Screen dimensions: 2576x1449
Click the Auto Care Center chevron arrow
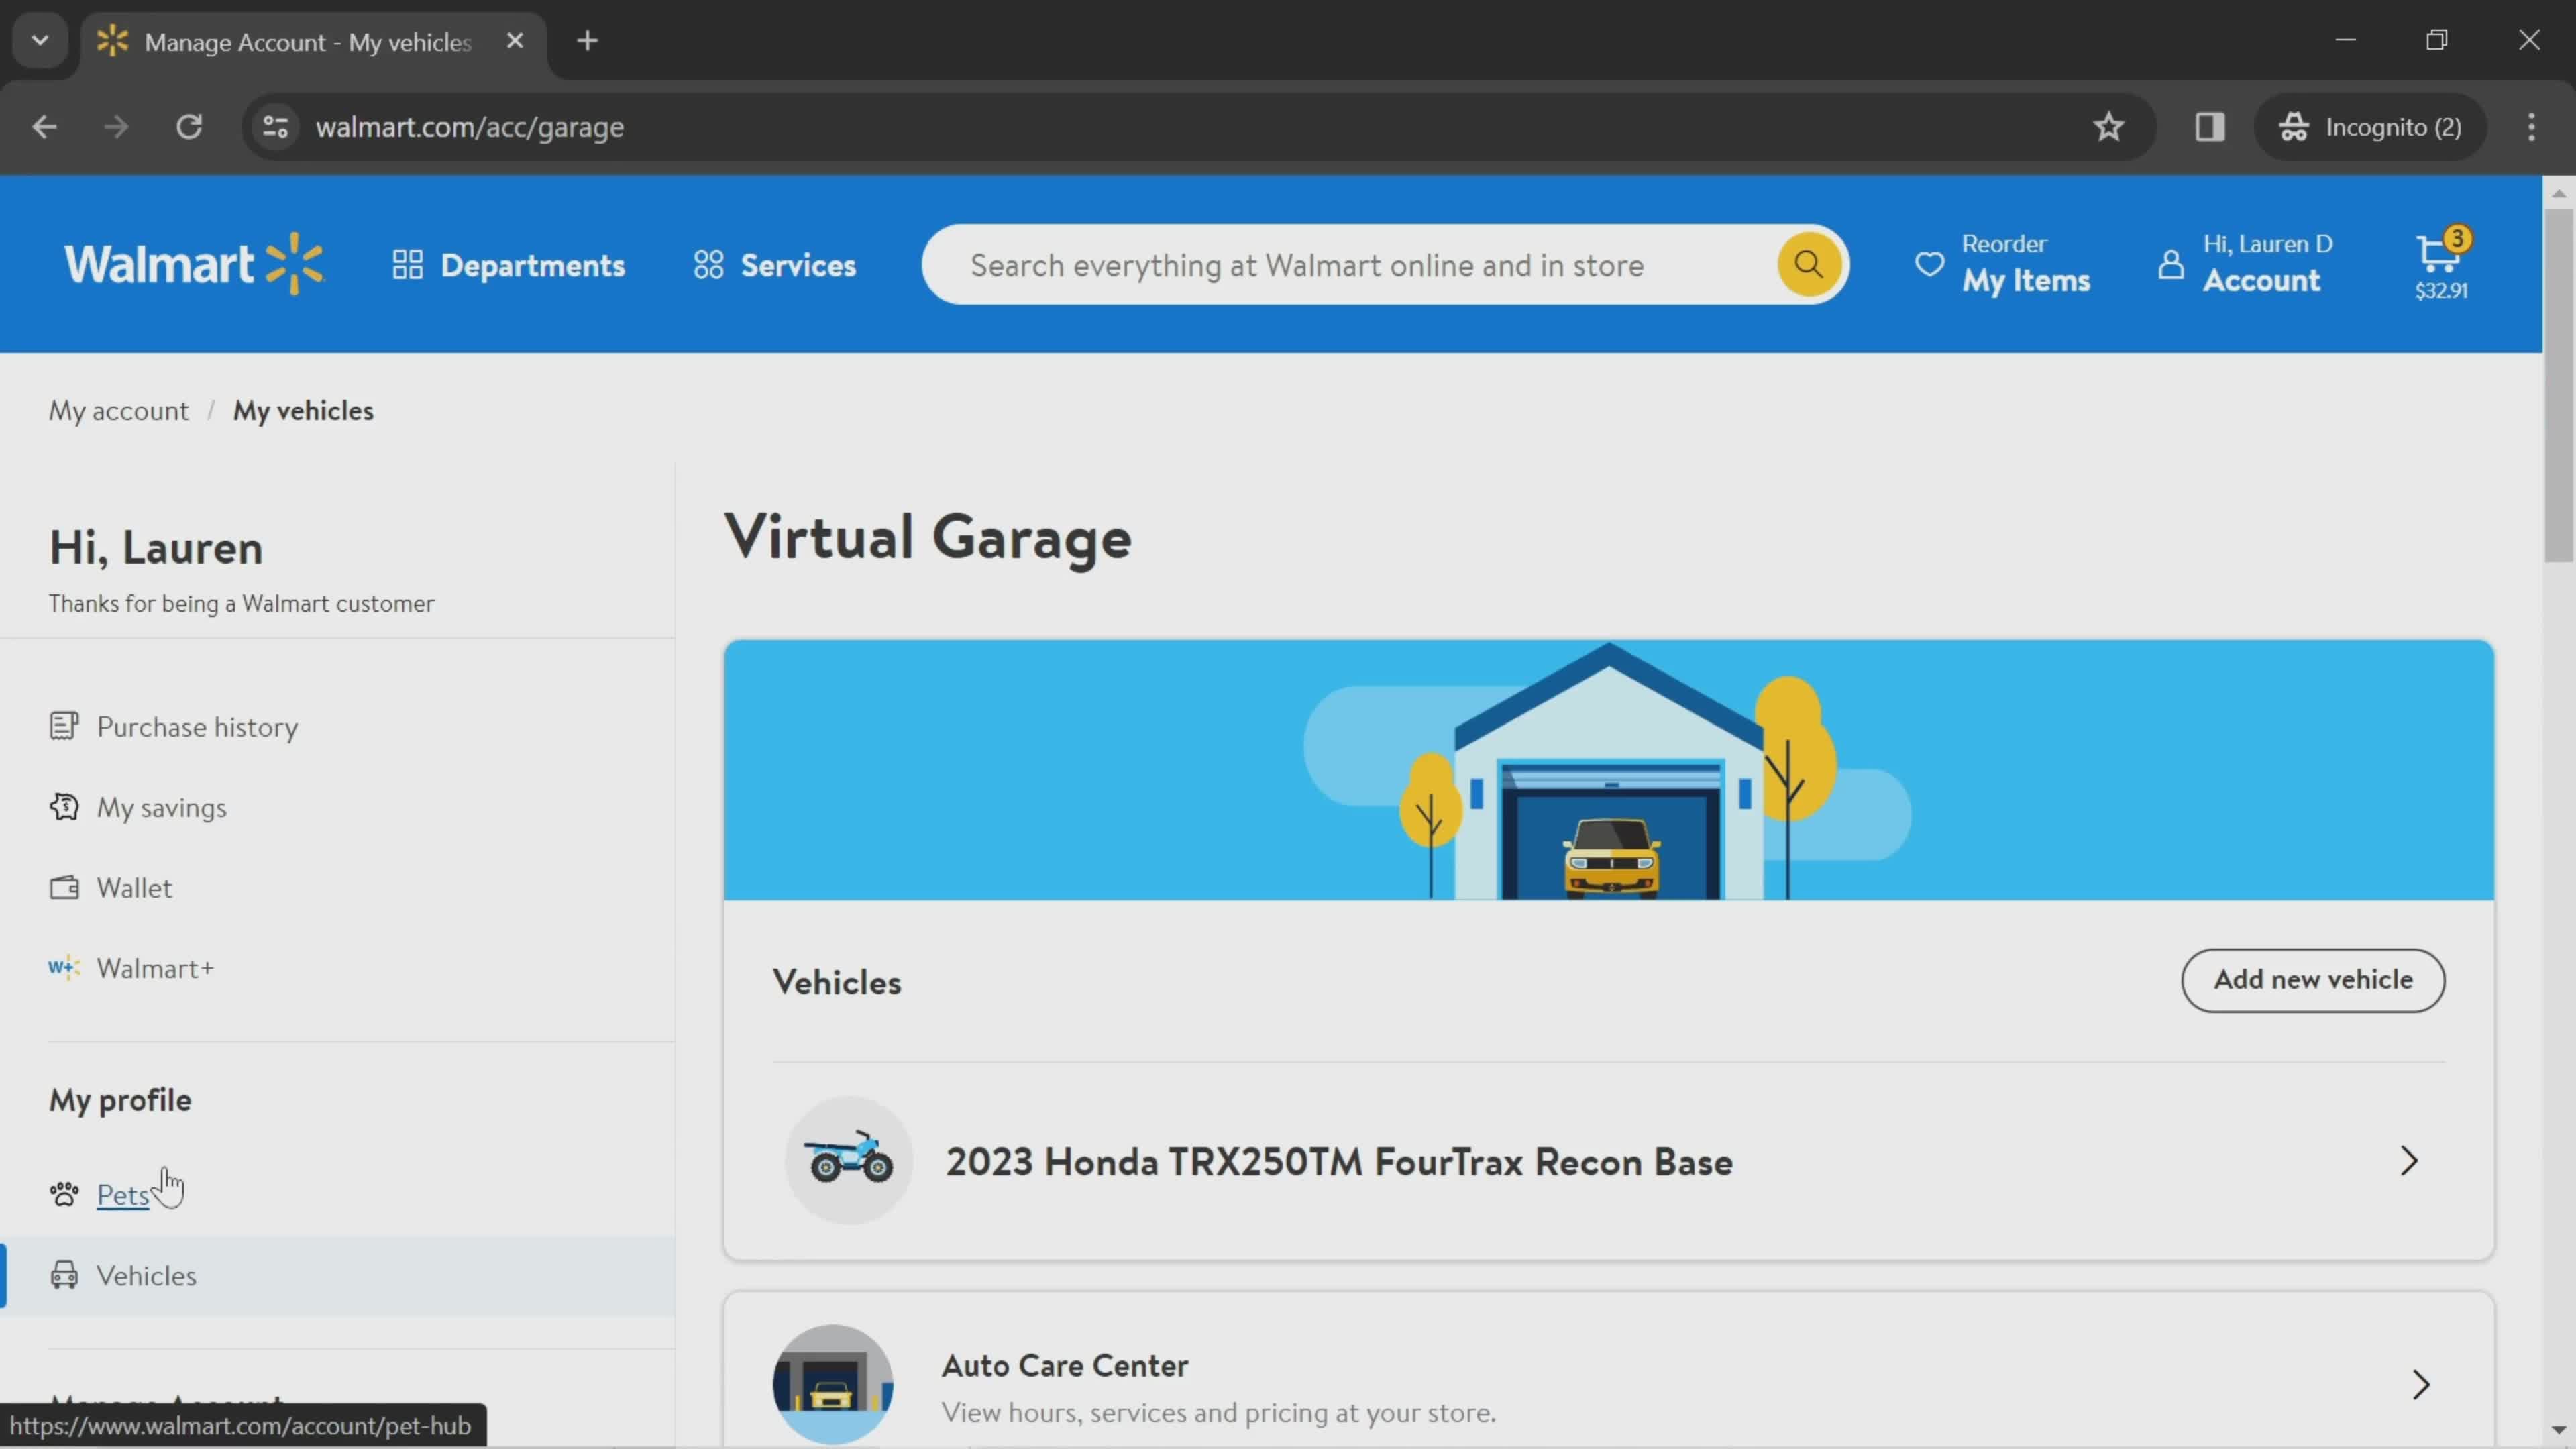[2420, 1385]
